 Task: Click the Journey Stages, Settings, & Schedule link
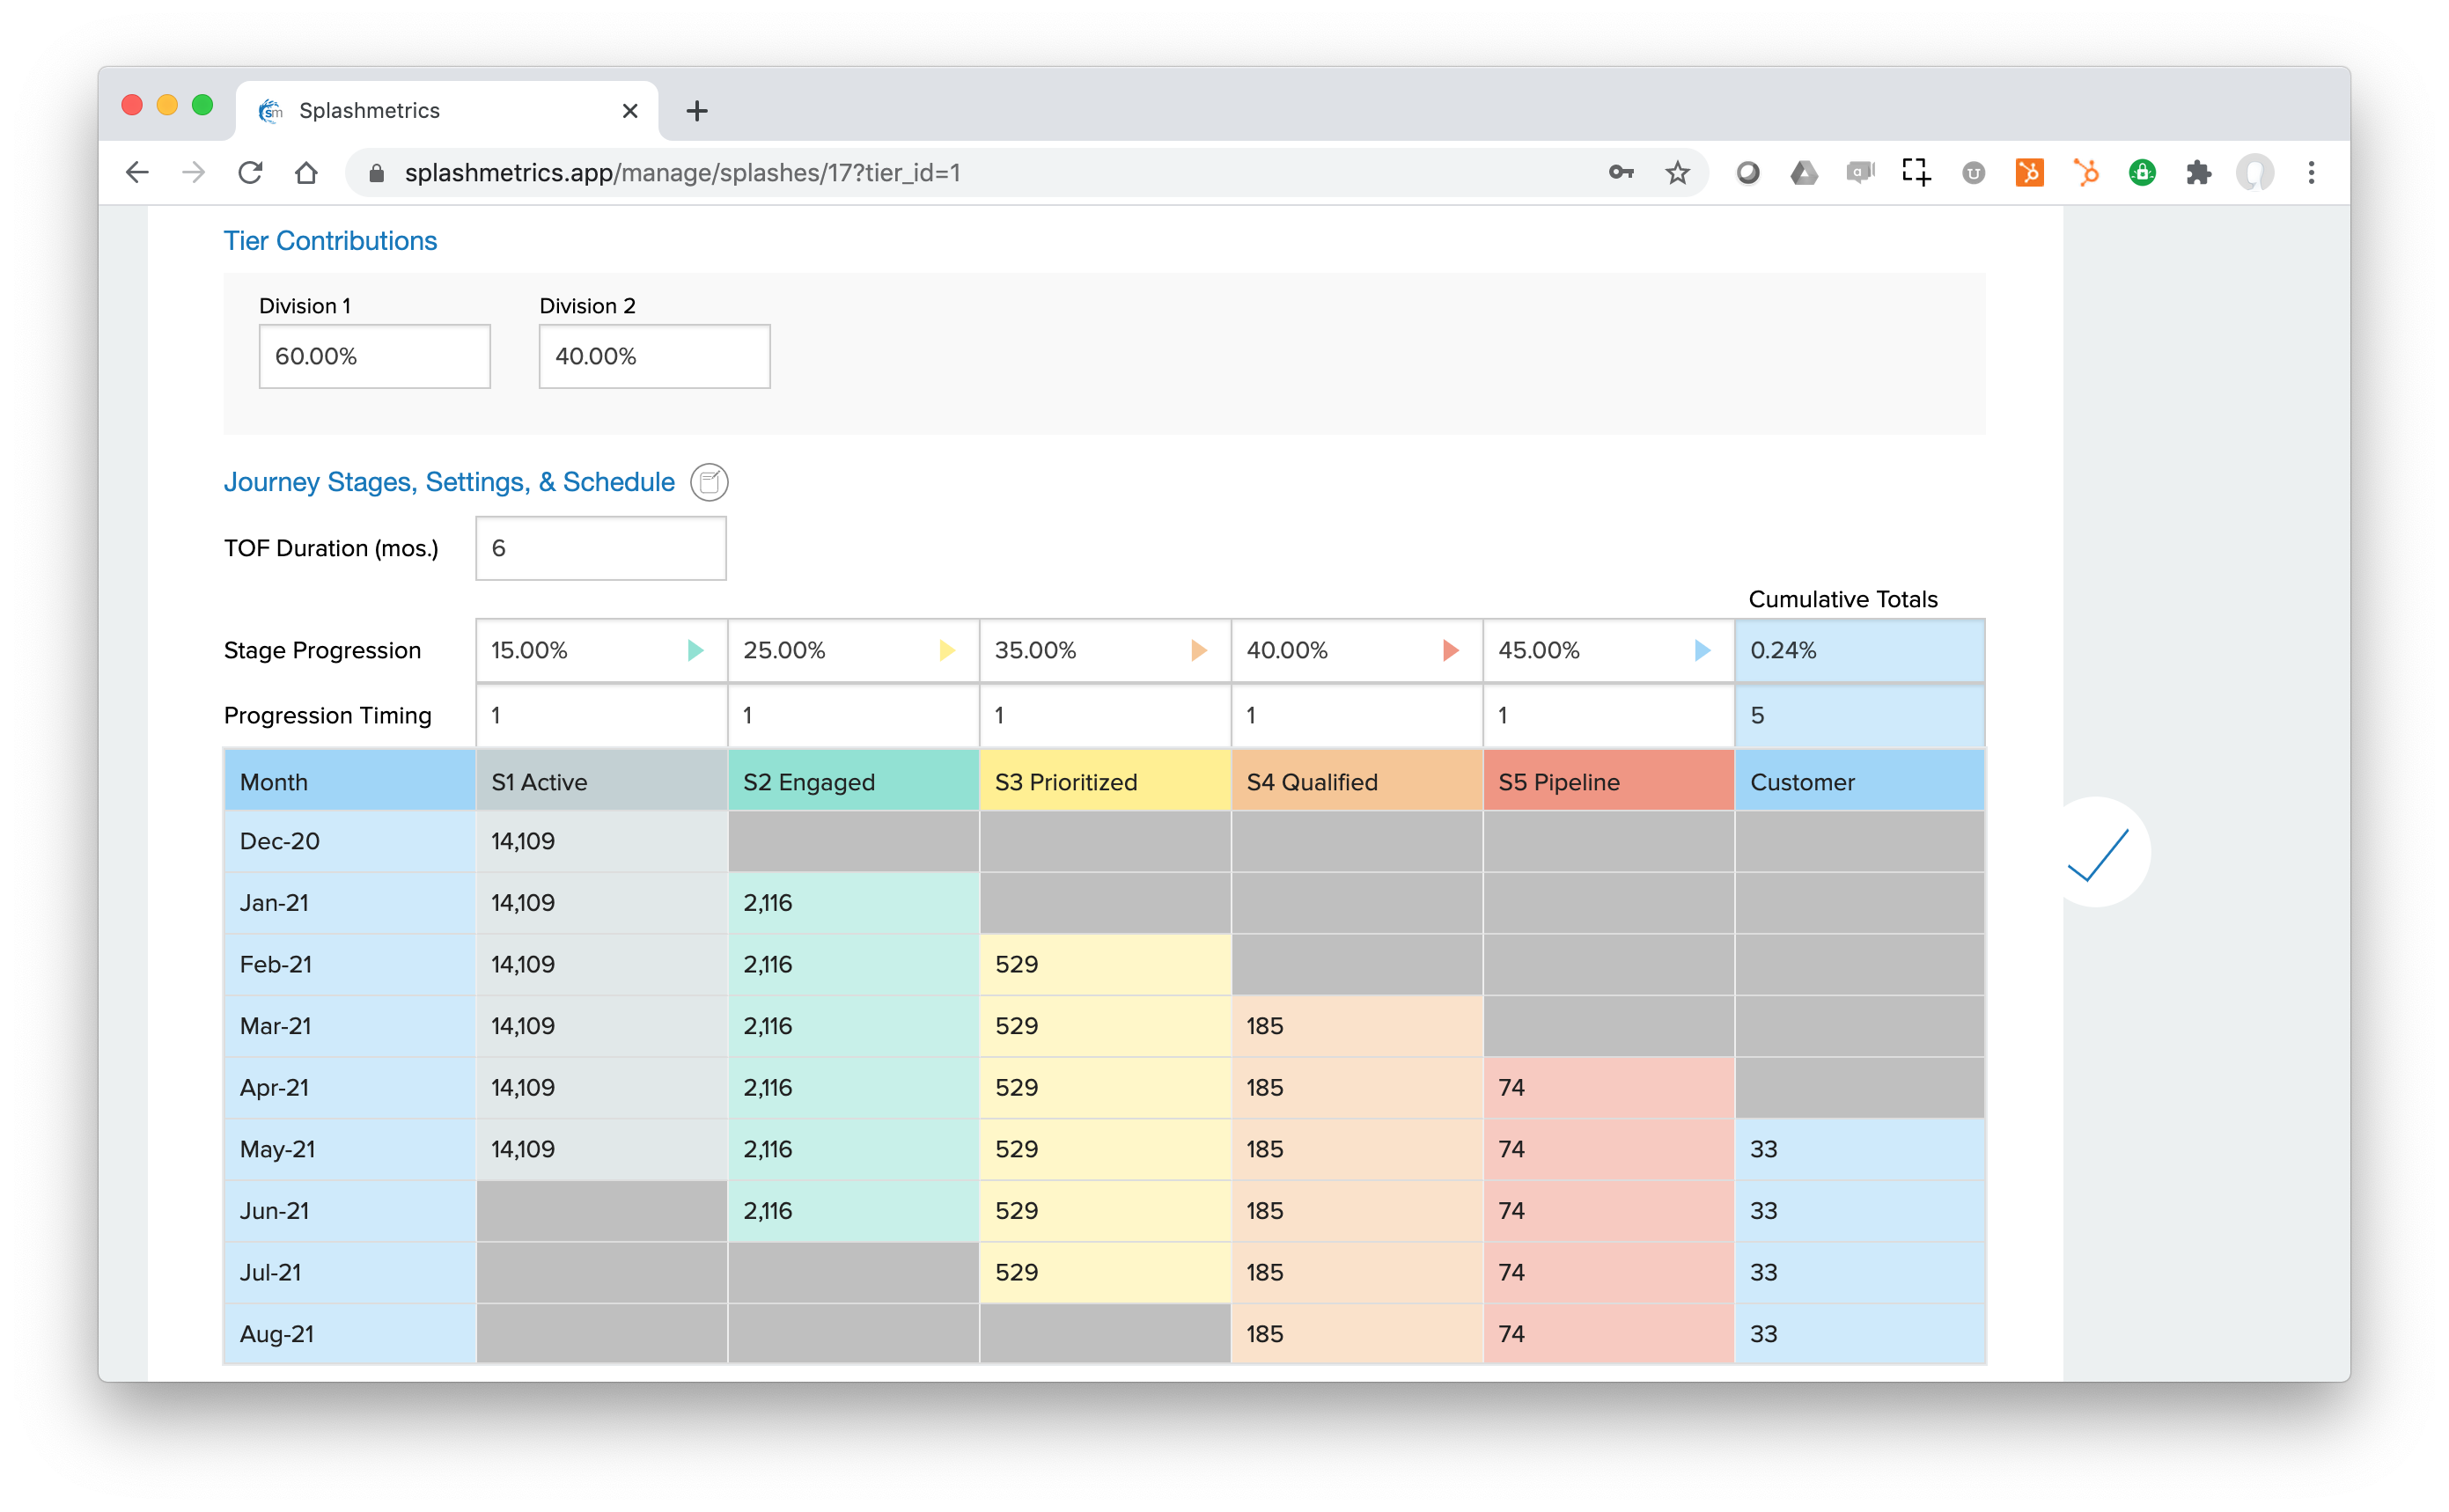click(449, 482)
